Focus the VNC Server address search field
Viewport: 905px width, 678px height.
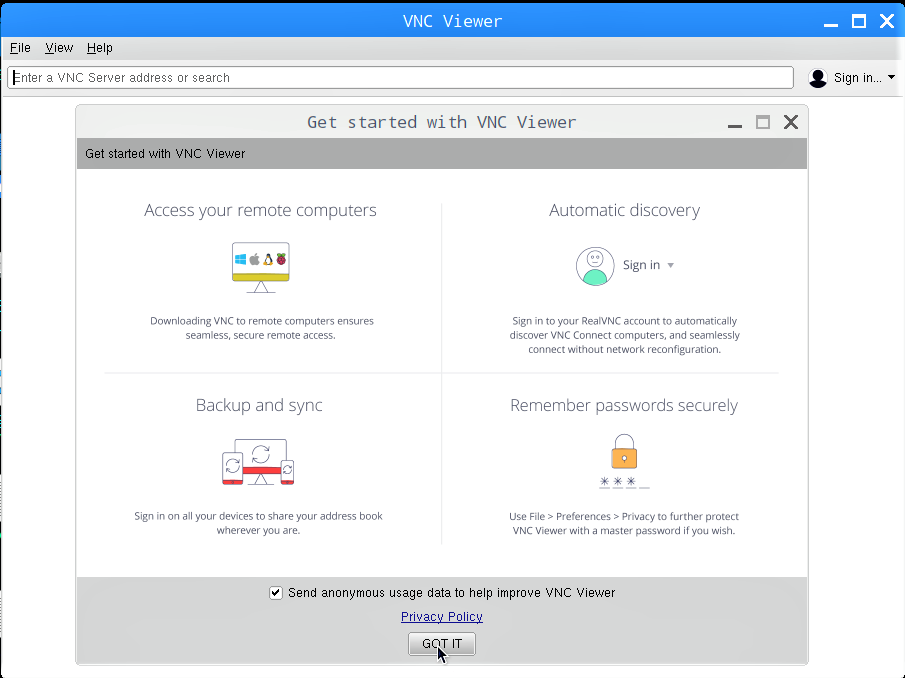click(400, 77)
